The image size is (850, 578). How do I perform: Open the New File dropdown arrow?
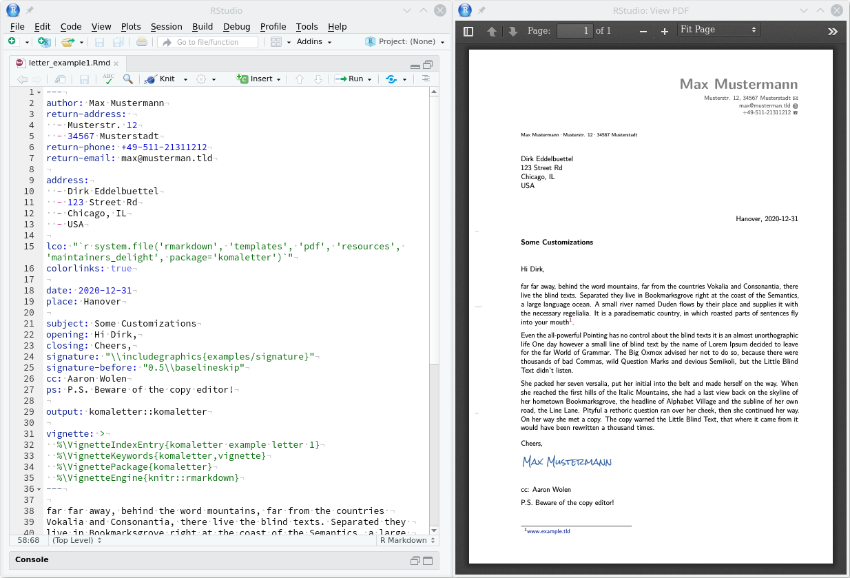(27, 42)
